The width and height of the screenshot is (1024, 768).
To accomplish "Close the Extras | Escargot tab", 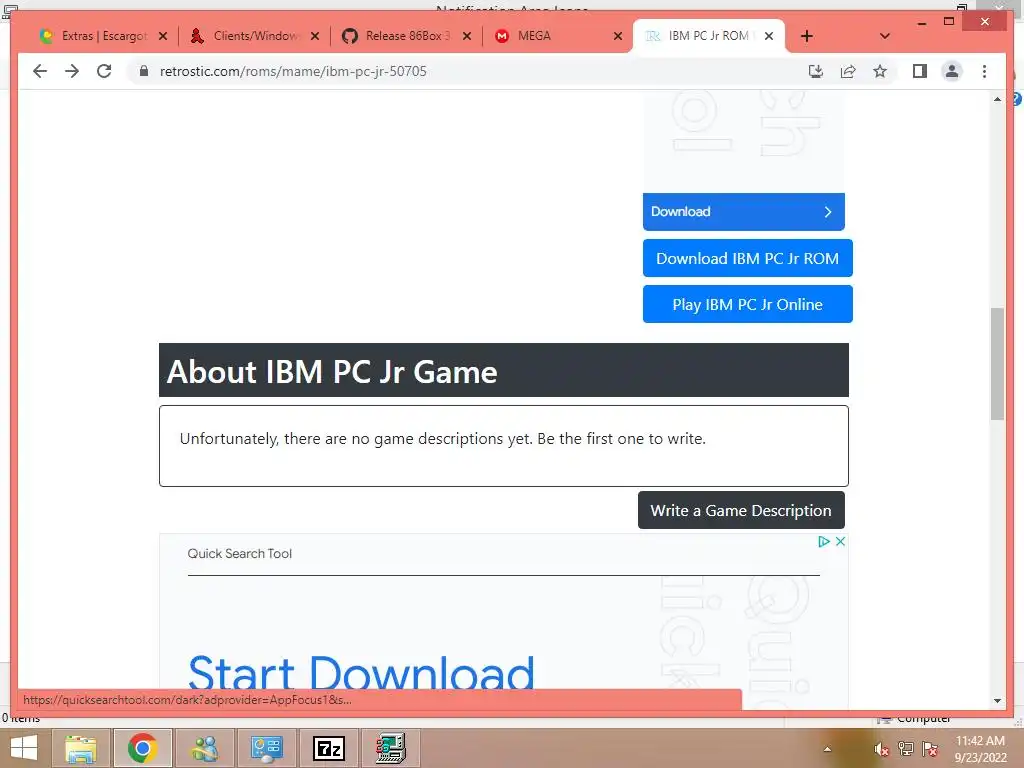I will 163,36.
